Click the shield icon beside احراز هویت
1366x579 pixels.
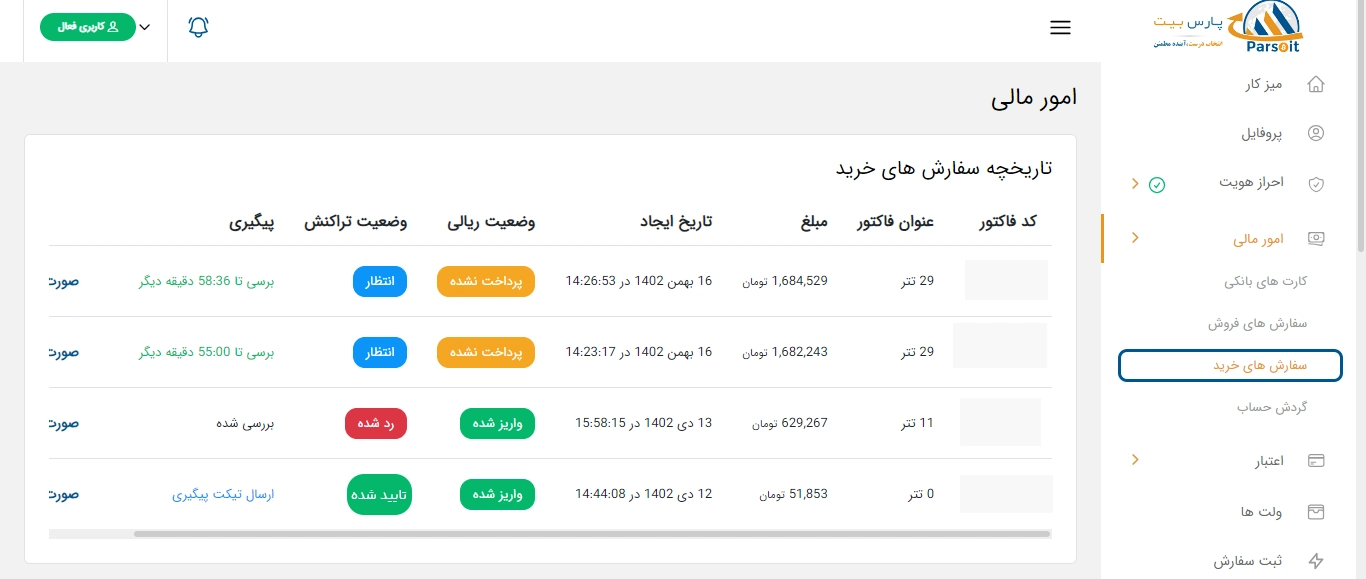(1316, 183)
